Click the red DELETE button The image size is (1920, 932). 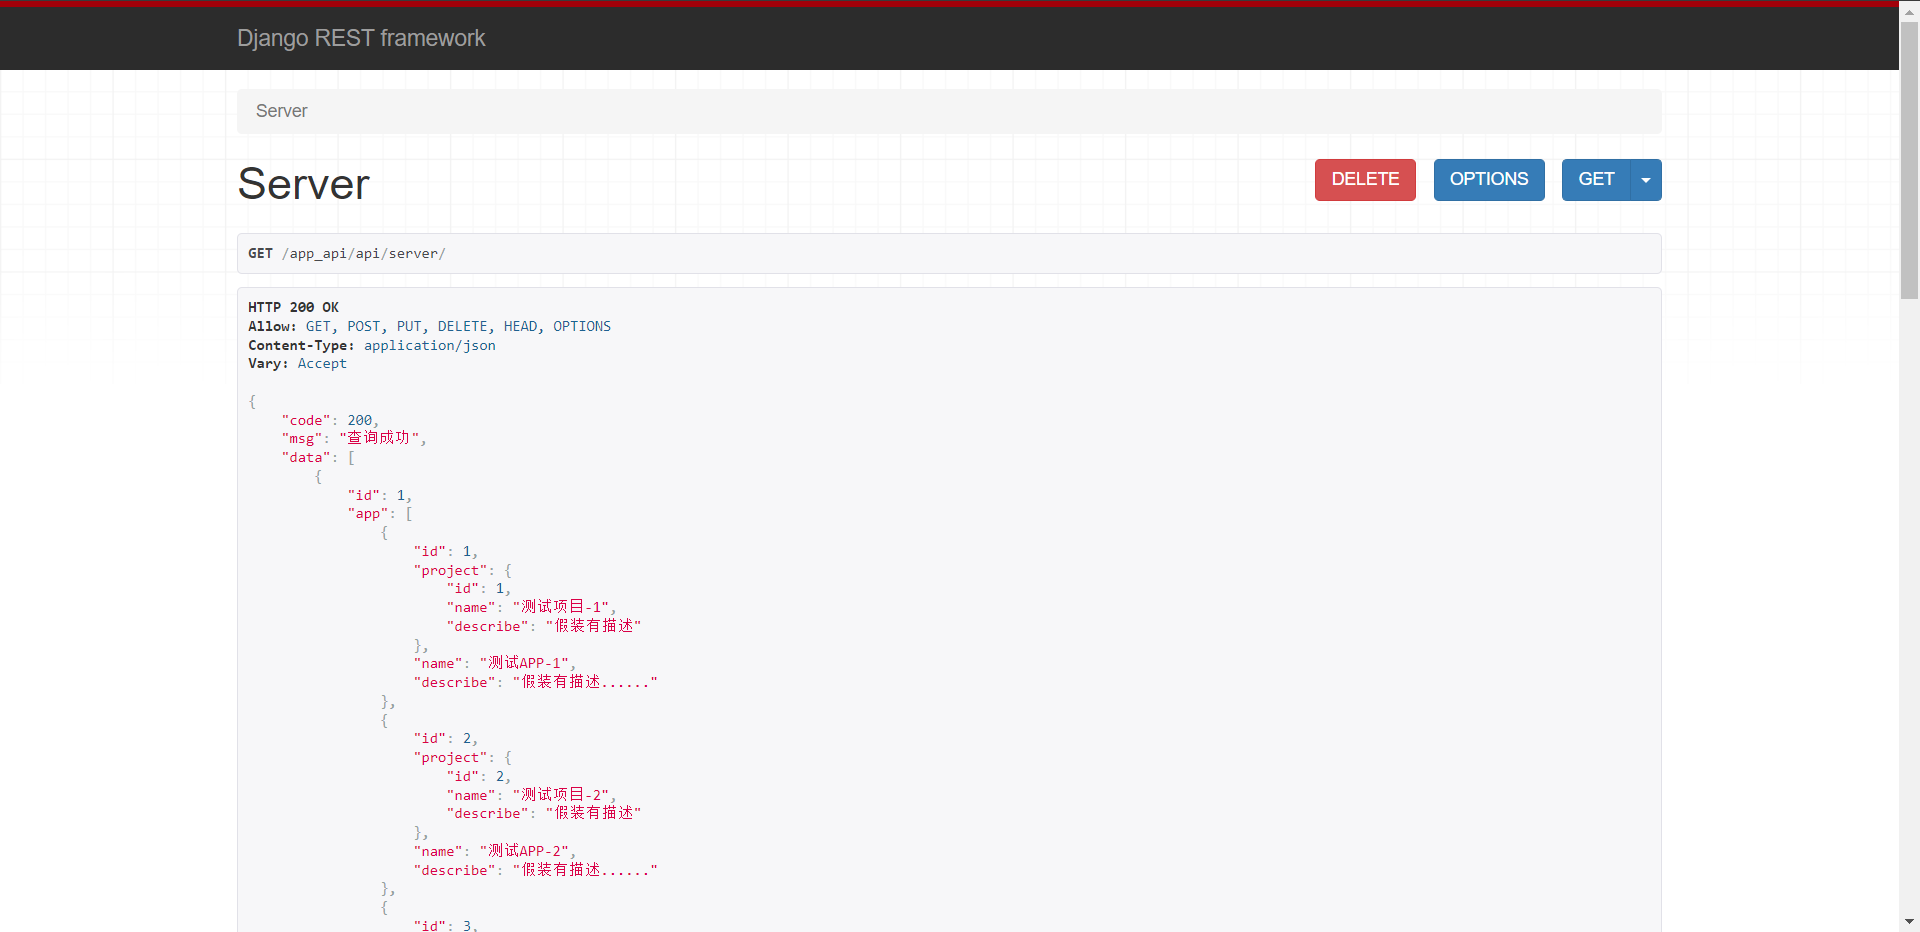pyautogui.click(x=1365, y=180)
